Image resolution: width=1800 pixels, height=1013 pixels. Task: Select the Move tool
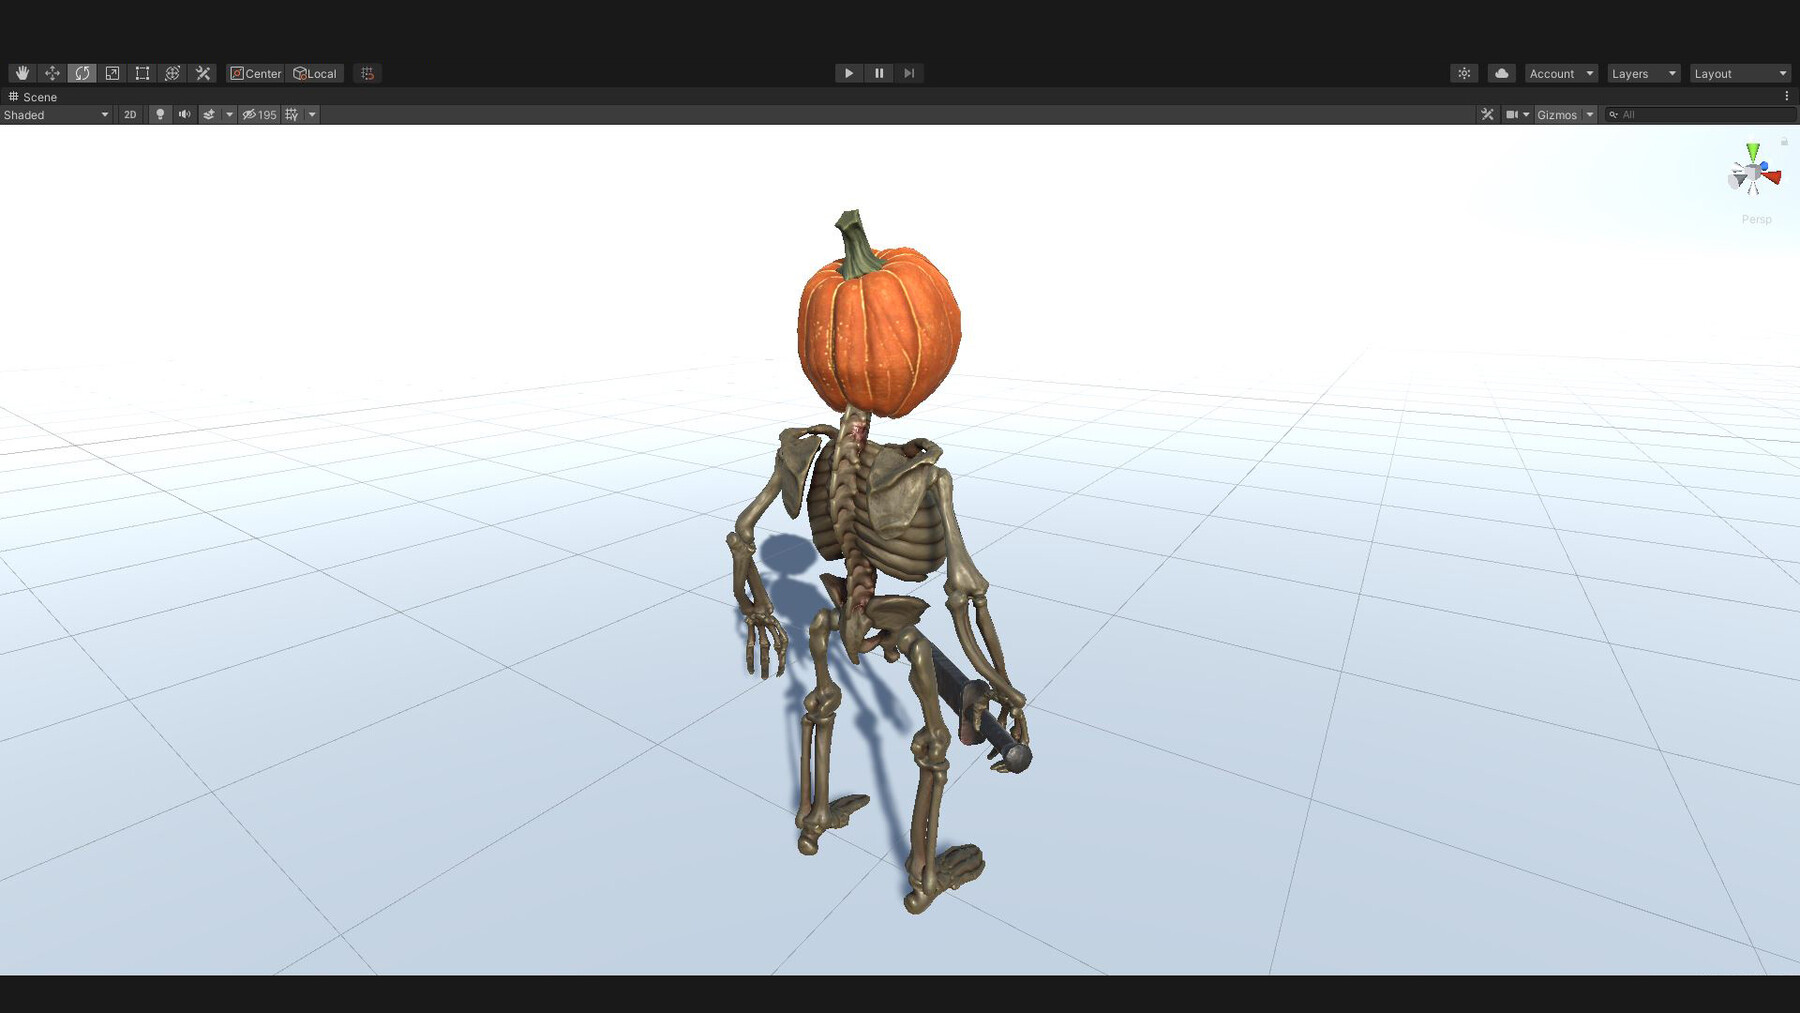pyautogui.click(x=52, y=72)
